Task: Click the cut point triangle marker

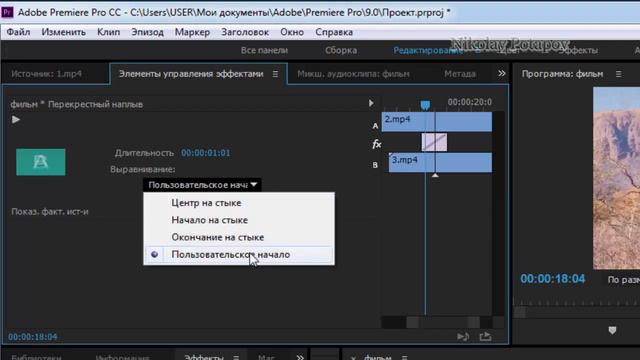Action: pyautogui.click(x=435, y=175)
